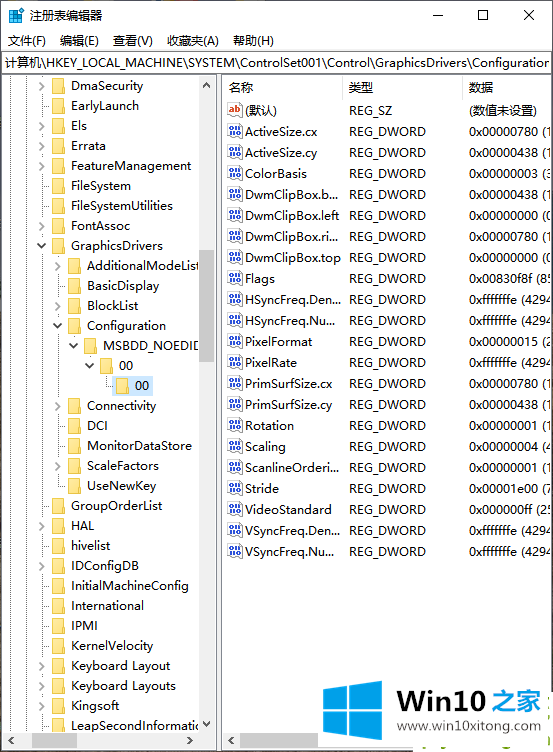The image size is (553, 752).
Task: Select the MonitorDataStore folder icon
Action: [74, 446]
